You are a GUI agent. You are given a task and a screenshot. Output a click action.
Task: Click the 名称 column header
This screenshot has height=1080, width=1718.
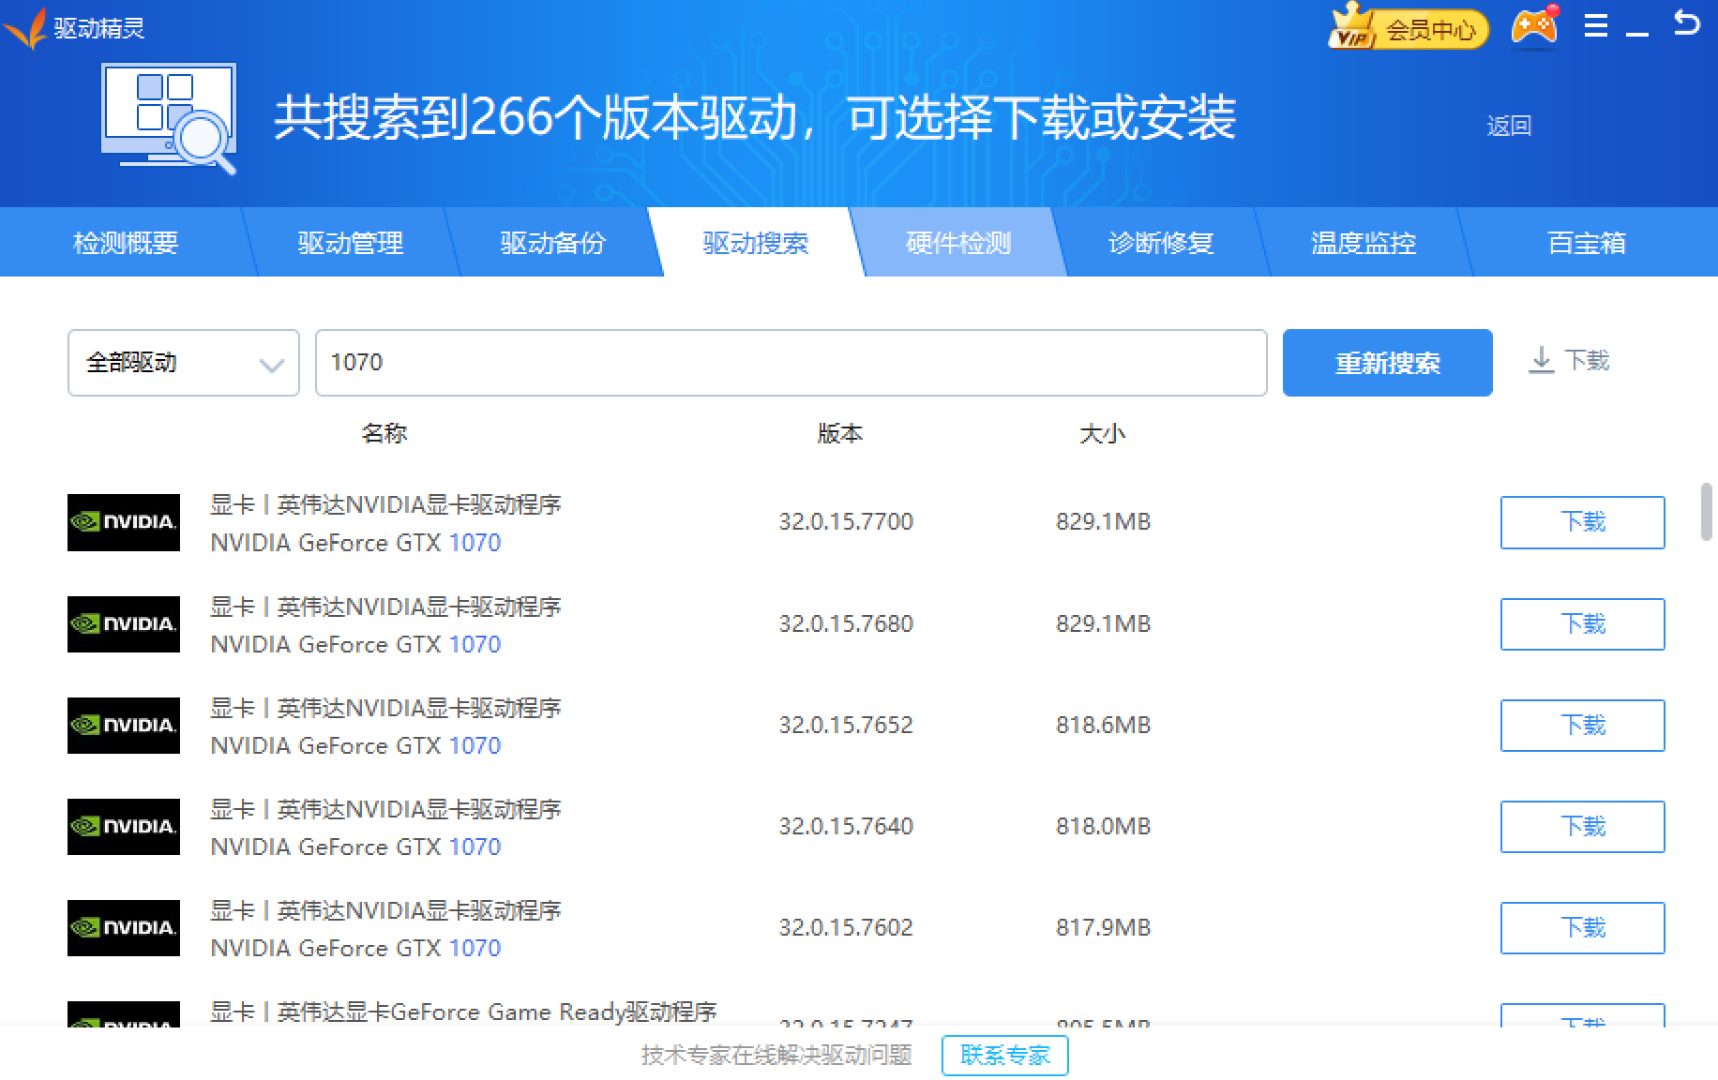coord(384,434)
